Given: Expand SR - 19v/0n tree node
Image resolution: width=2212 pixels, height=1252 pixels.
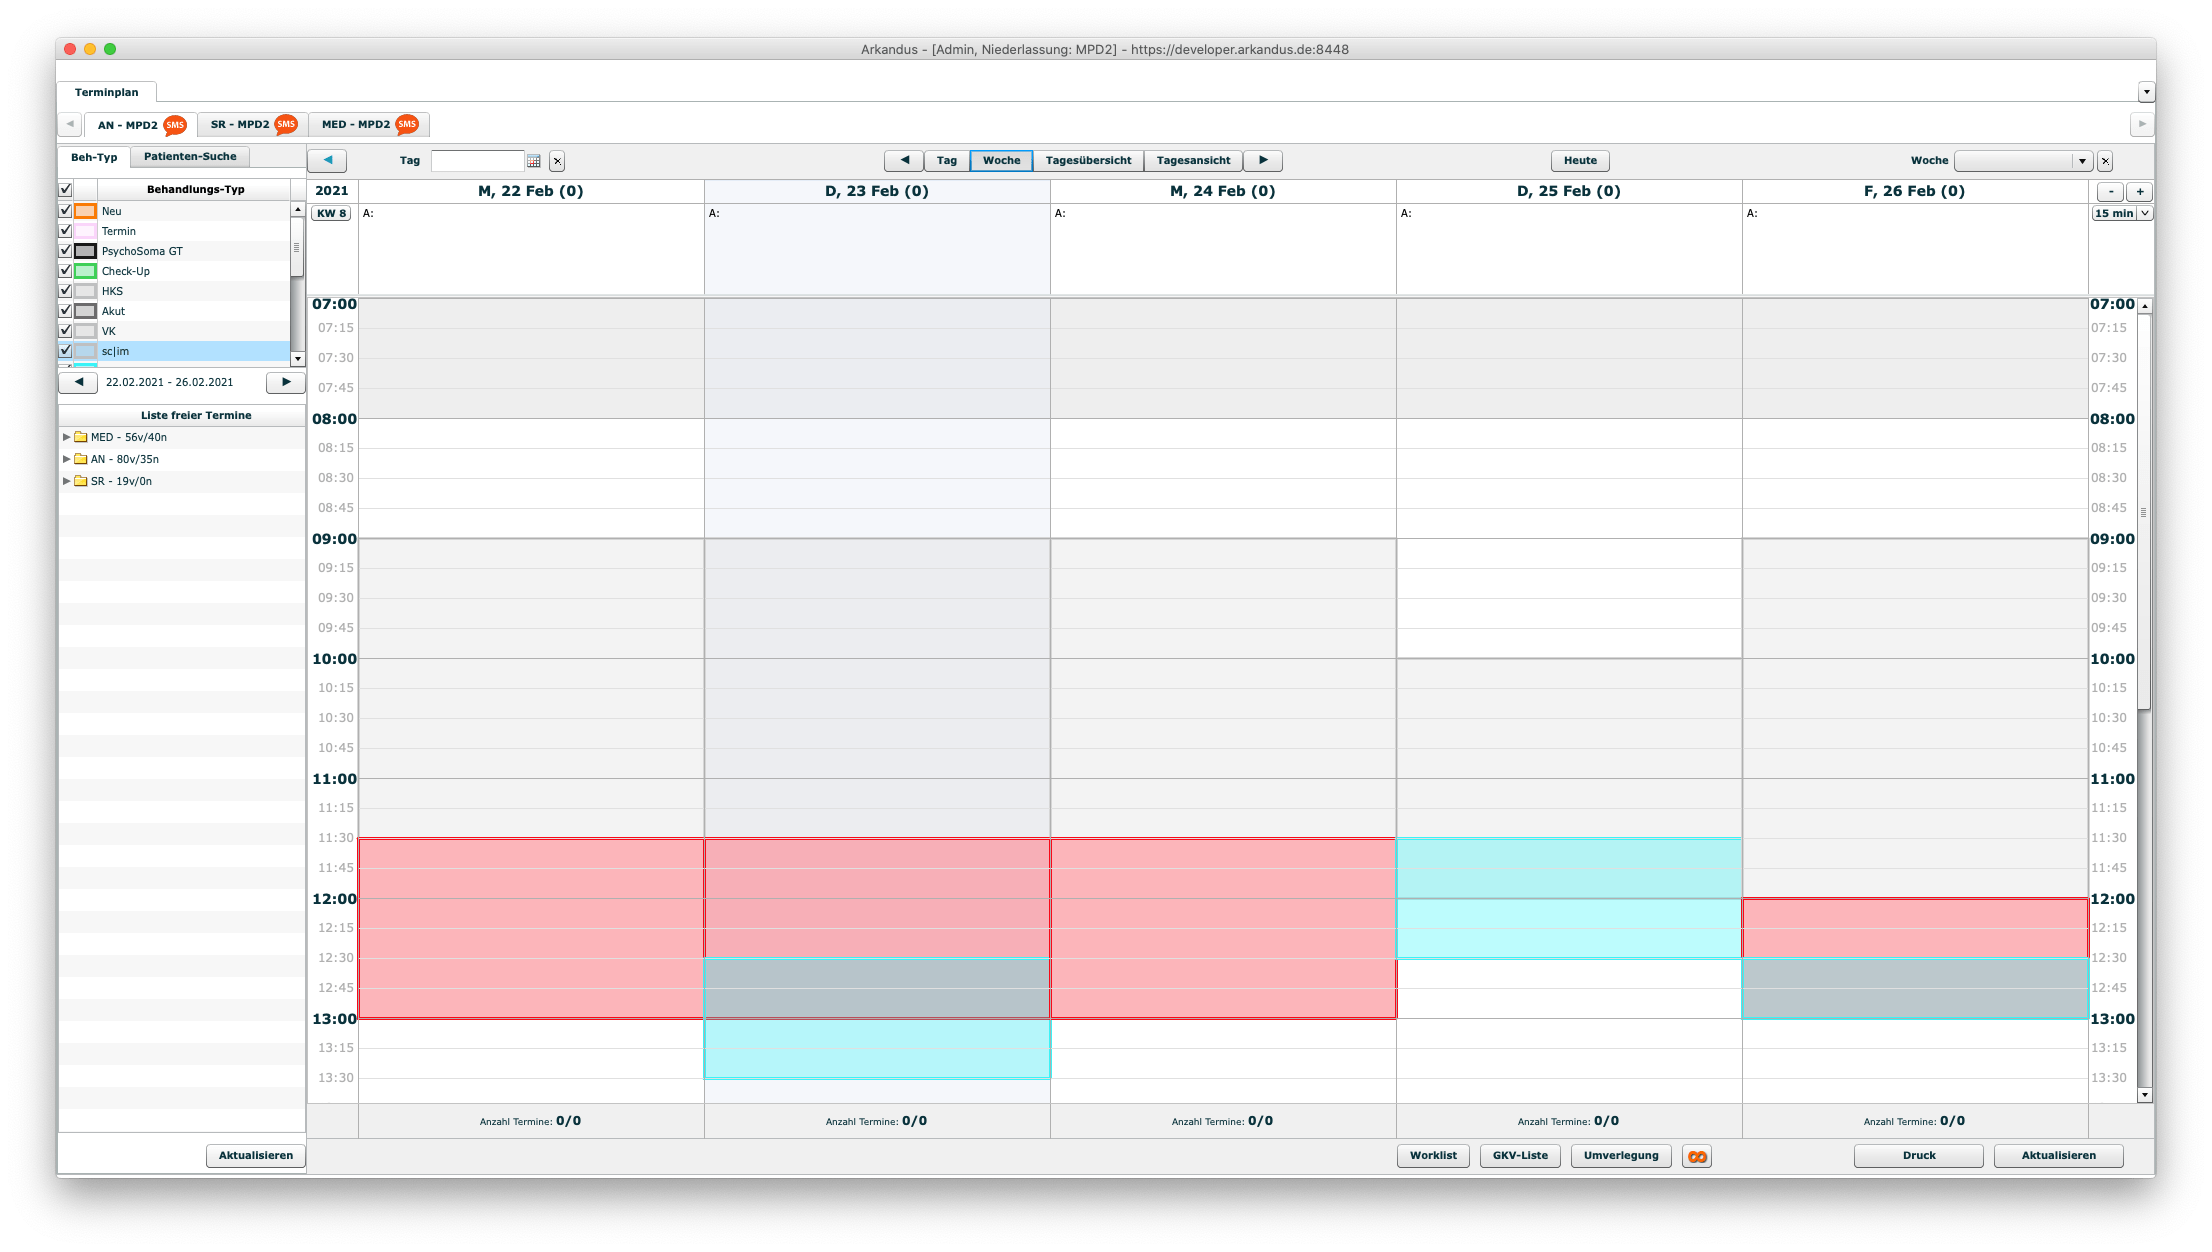Looking at the screenshot, I should 67,481.
